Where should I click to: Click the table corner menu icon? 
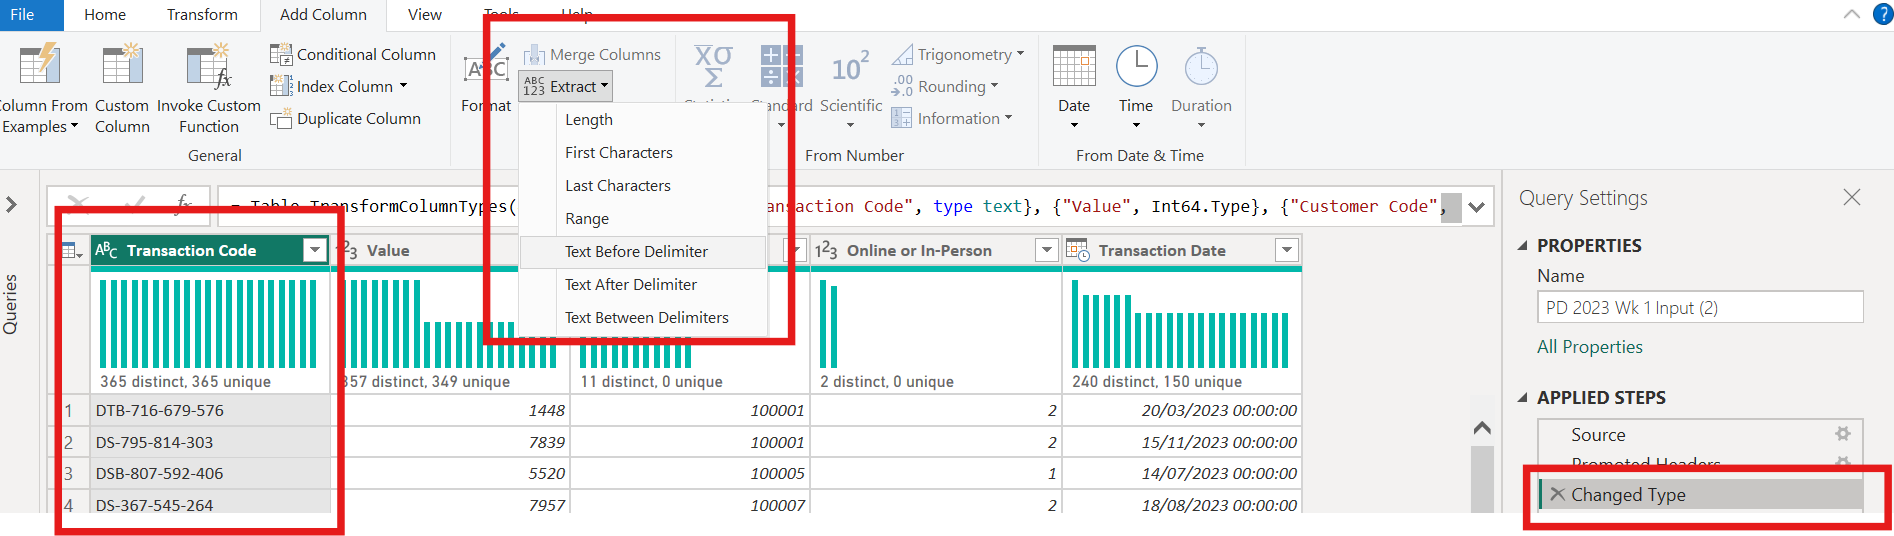(x=72, y=250)
